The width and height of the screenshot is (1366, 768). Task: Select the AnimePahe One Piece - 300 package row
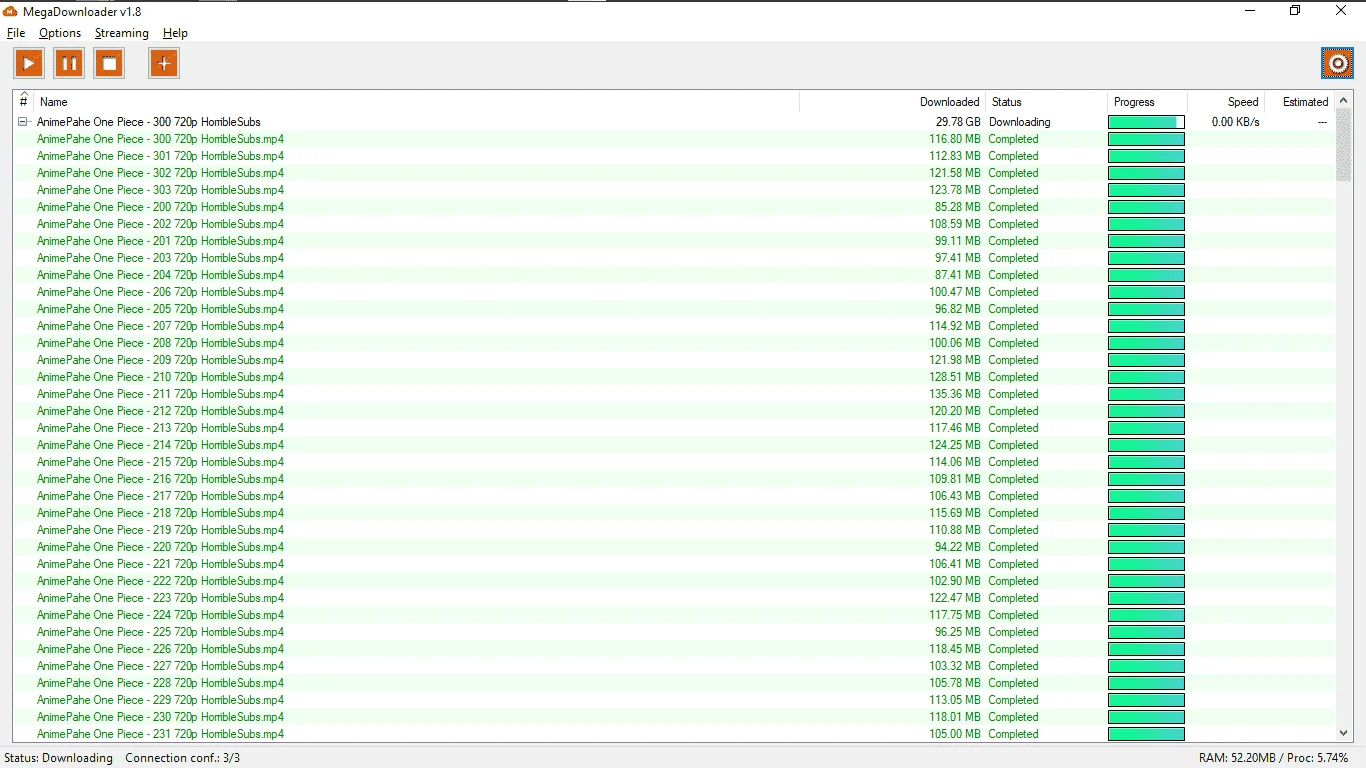(x=674, y=122)
